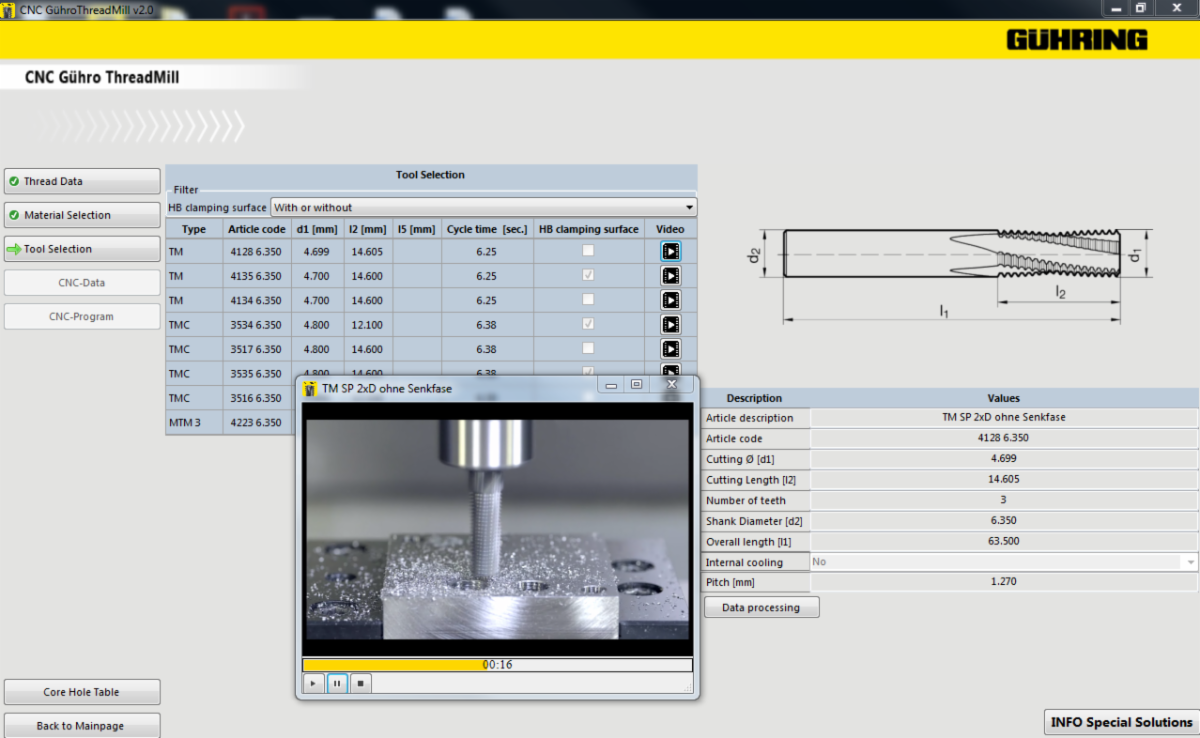Open the Core Hole Table
Viewport: 1200px width, 738px height.
click(x=82, y=692)
